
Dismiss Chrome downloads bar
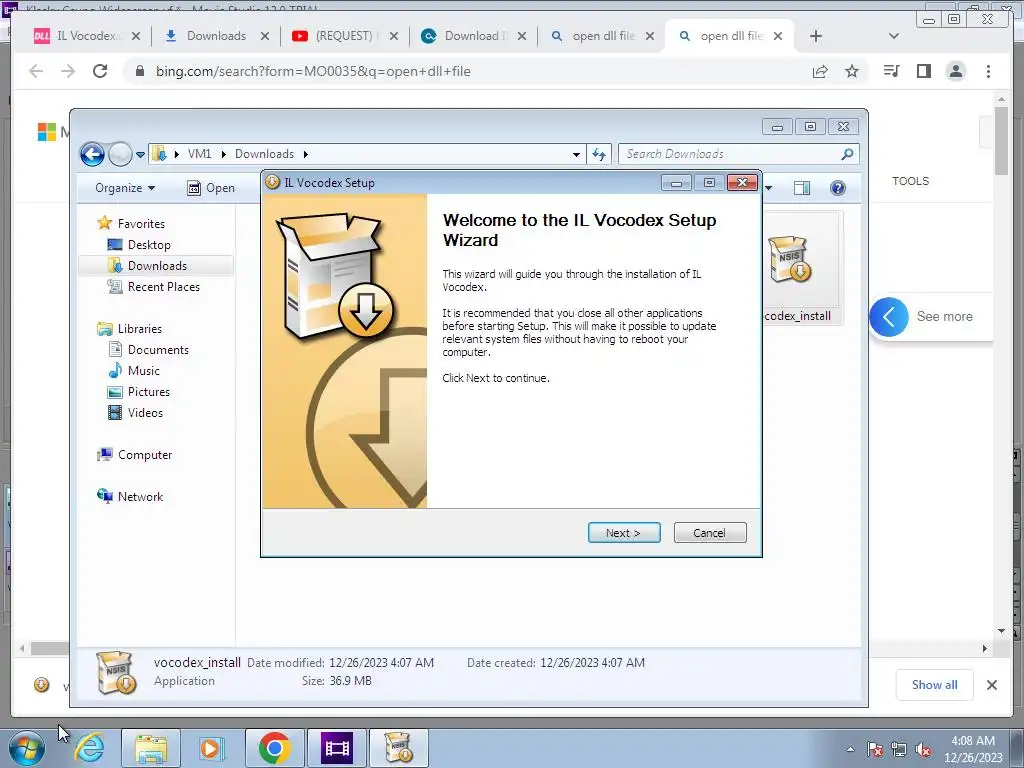click(991, 684)
